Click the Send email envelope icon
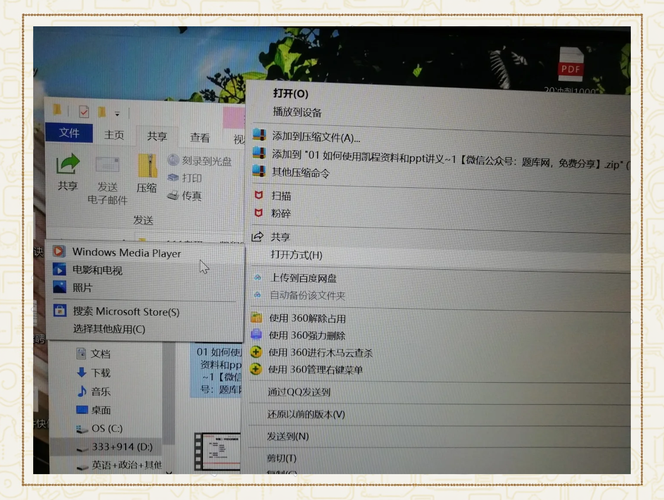 click(x=108, y=165)
